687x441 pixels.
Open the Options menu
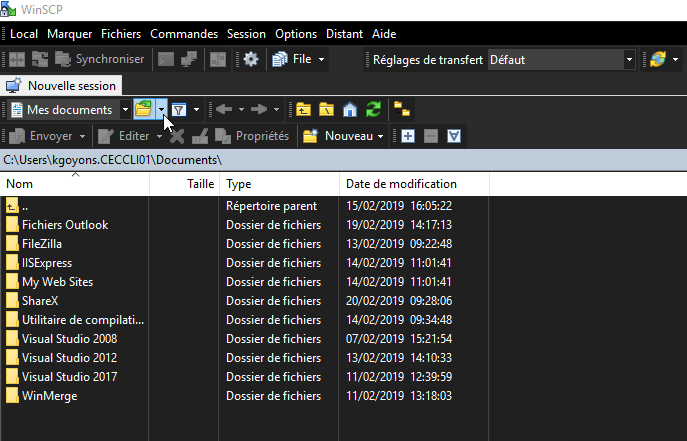pyautogui.click(x=296, y=33)
